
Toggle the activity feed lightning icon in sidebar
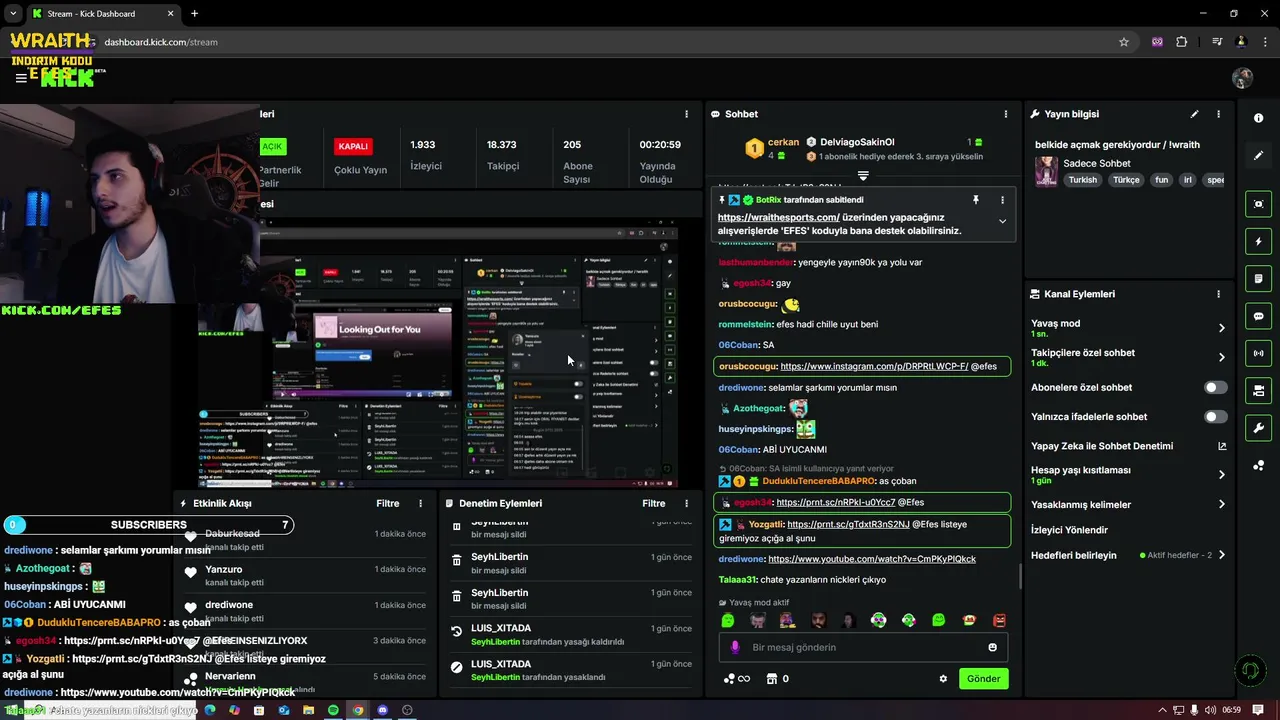point(1258,241)
